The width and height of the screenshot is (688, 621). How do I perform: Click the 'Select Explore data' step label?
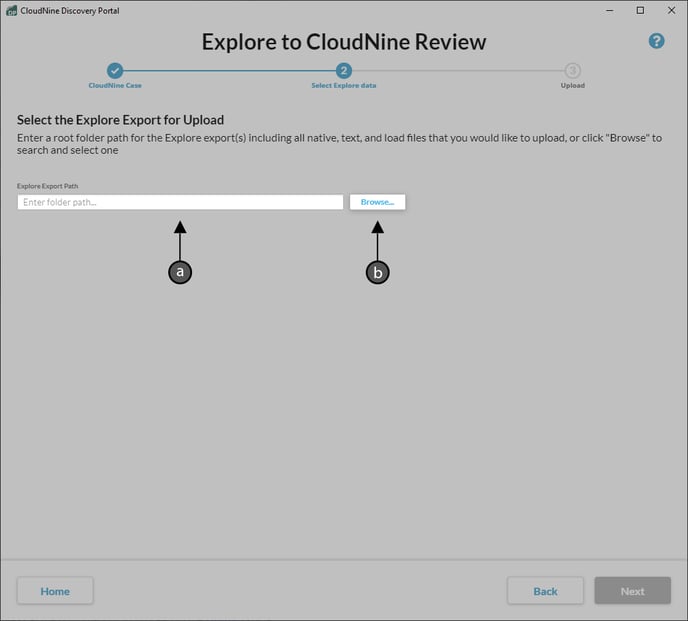tap(344, 86)
